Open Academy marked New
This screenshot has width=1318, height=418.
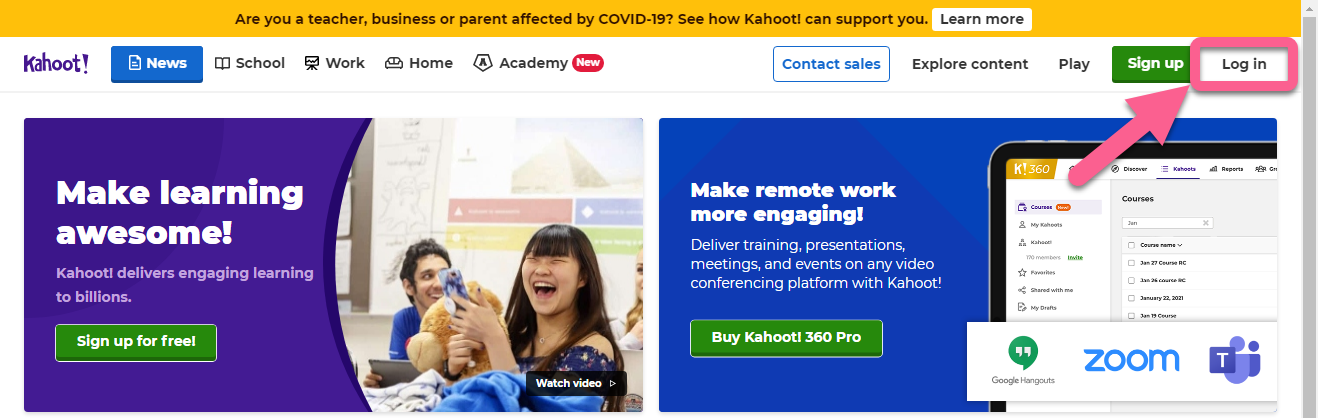[x=538, y=63]
